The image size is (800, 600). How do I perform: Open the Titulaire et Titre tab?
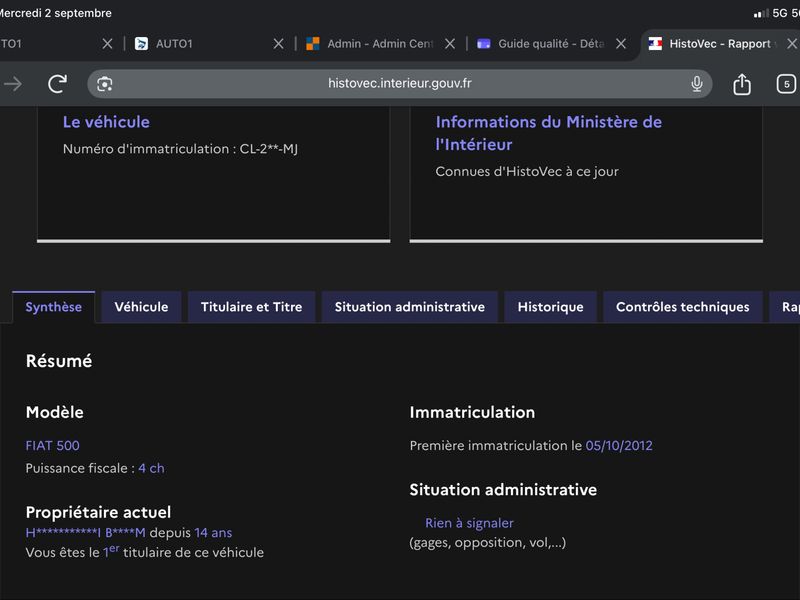coord(252,307)
